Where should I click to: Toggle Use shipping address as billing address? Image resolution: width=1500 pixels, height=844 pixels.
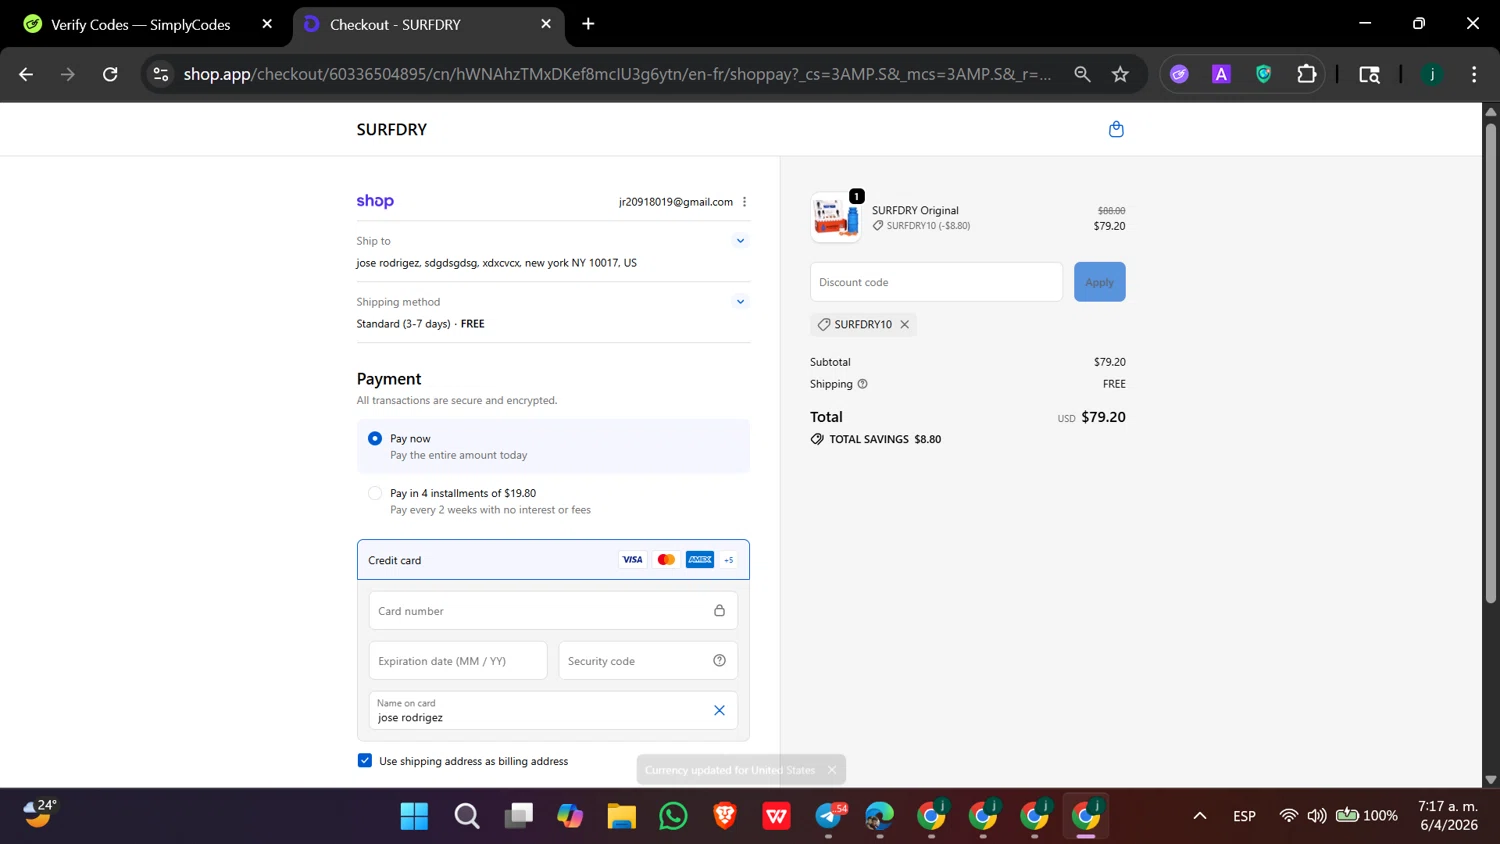[x=365, y=761]
